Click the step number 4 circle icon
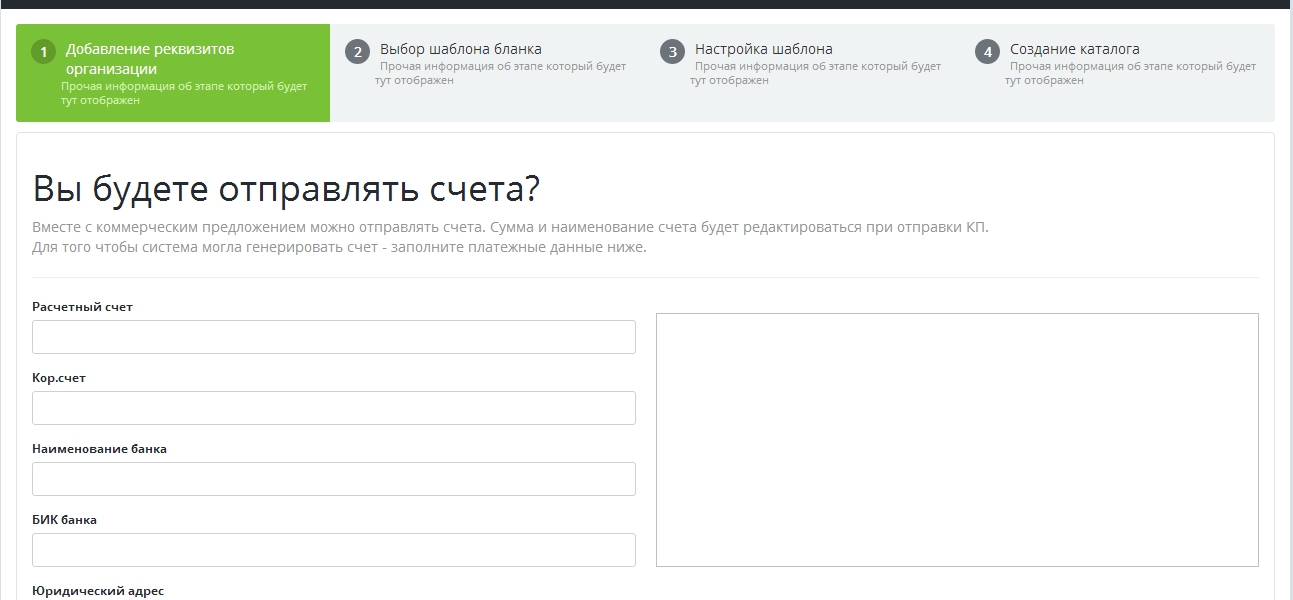 [988, 52]
